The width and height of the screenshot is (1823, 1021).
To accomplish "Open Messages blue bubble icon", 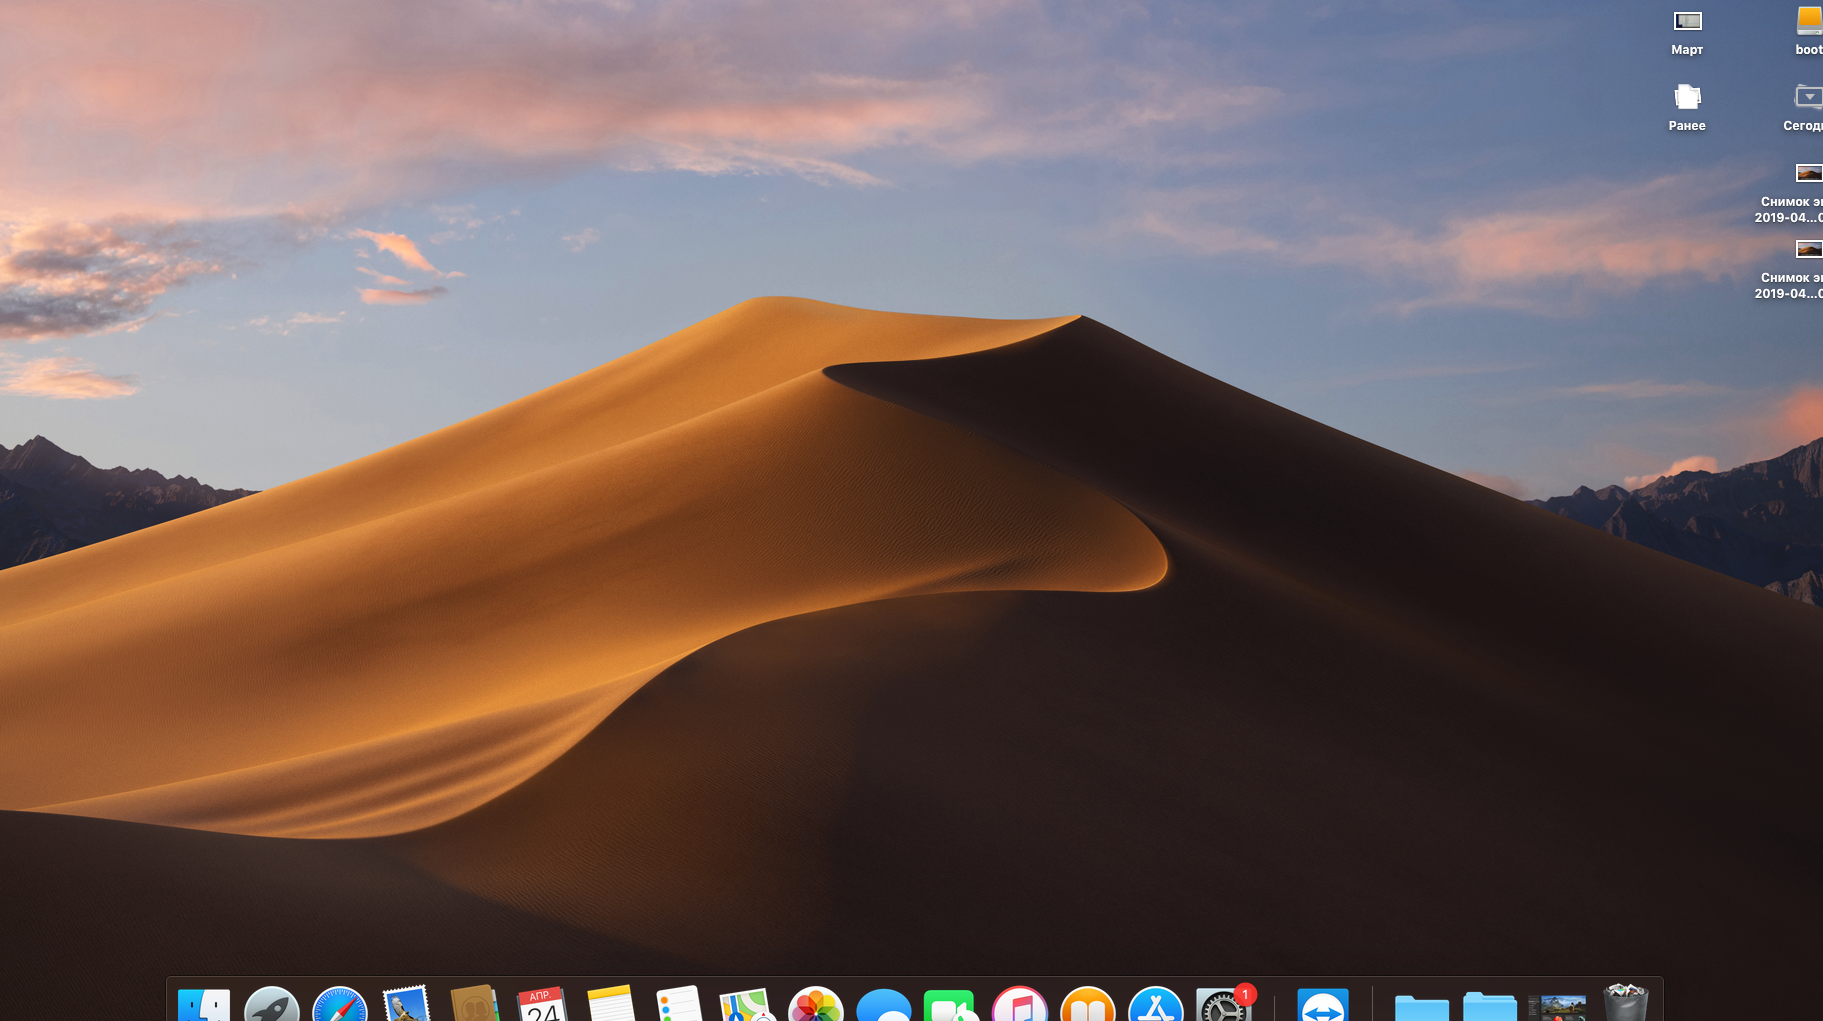I will coord(884,1005).
